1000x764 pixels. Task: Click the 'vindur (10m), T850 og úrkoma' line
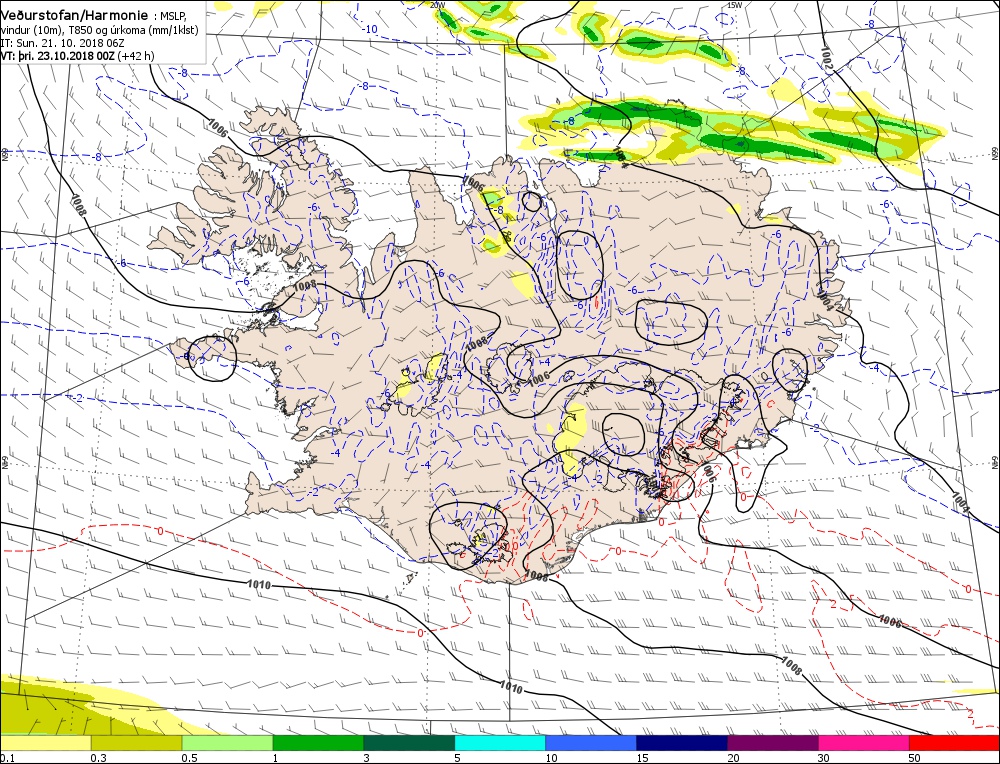[99, 29]
